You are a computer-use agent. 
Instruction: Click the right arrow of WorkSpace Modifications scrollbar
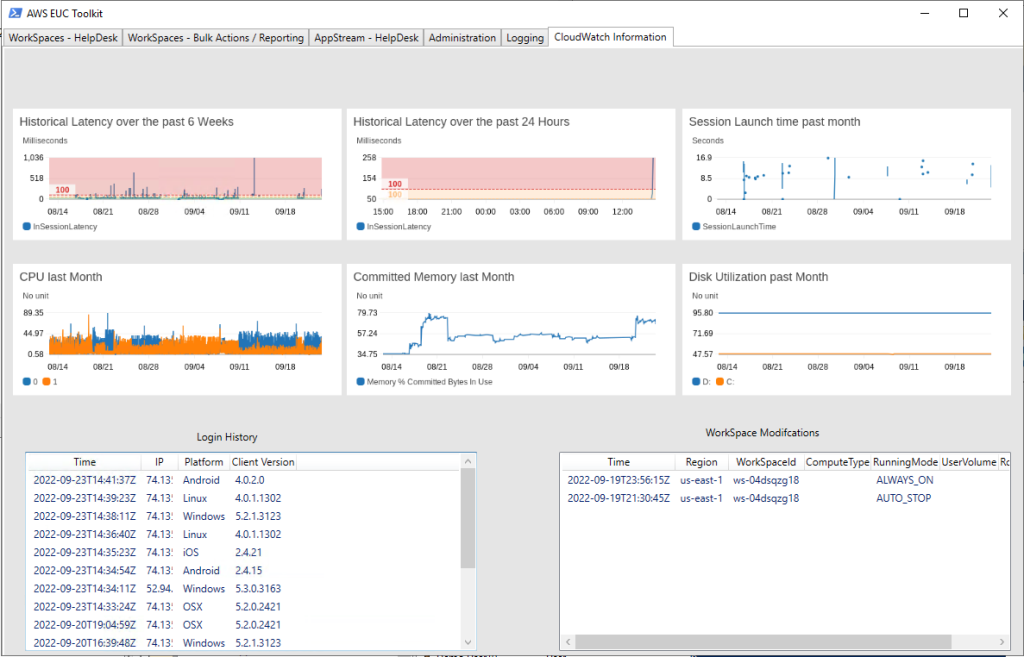1002,641
